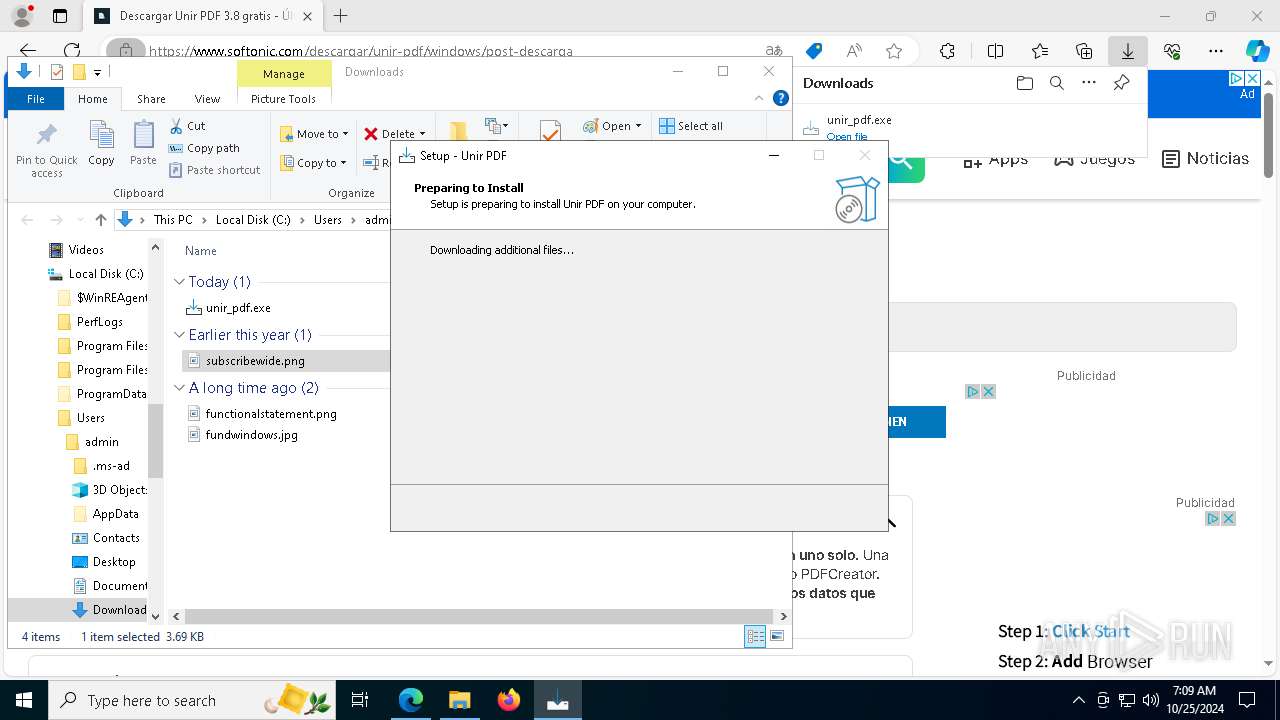
Task: Refresh the Softonic page
Action: (x=72, y=51)
